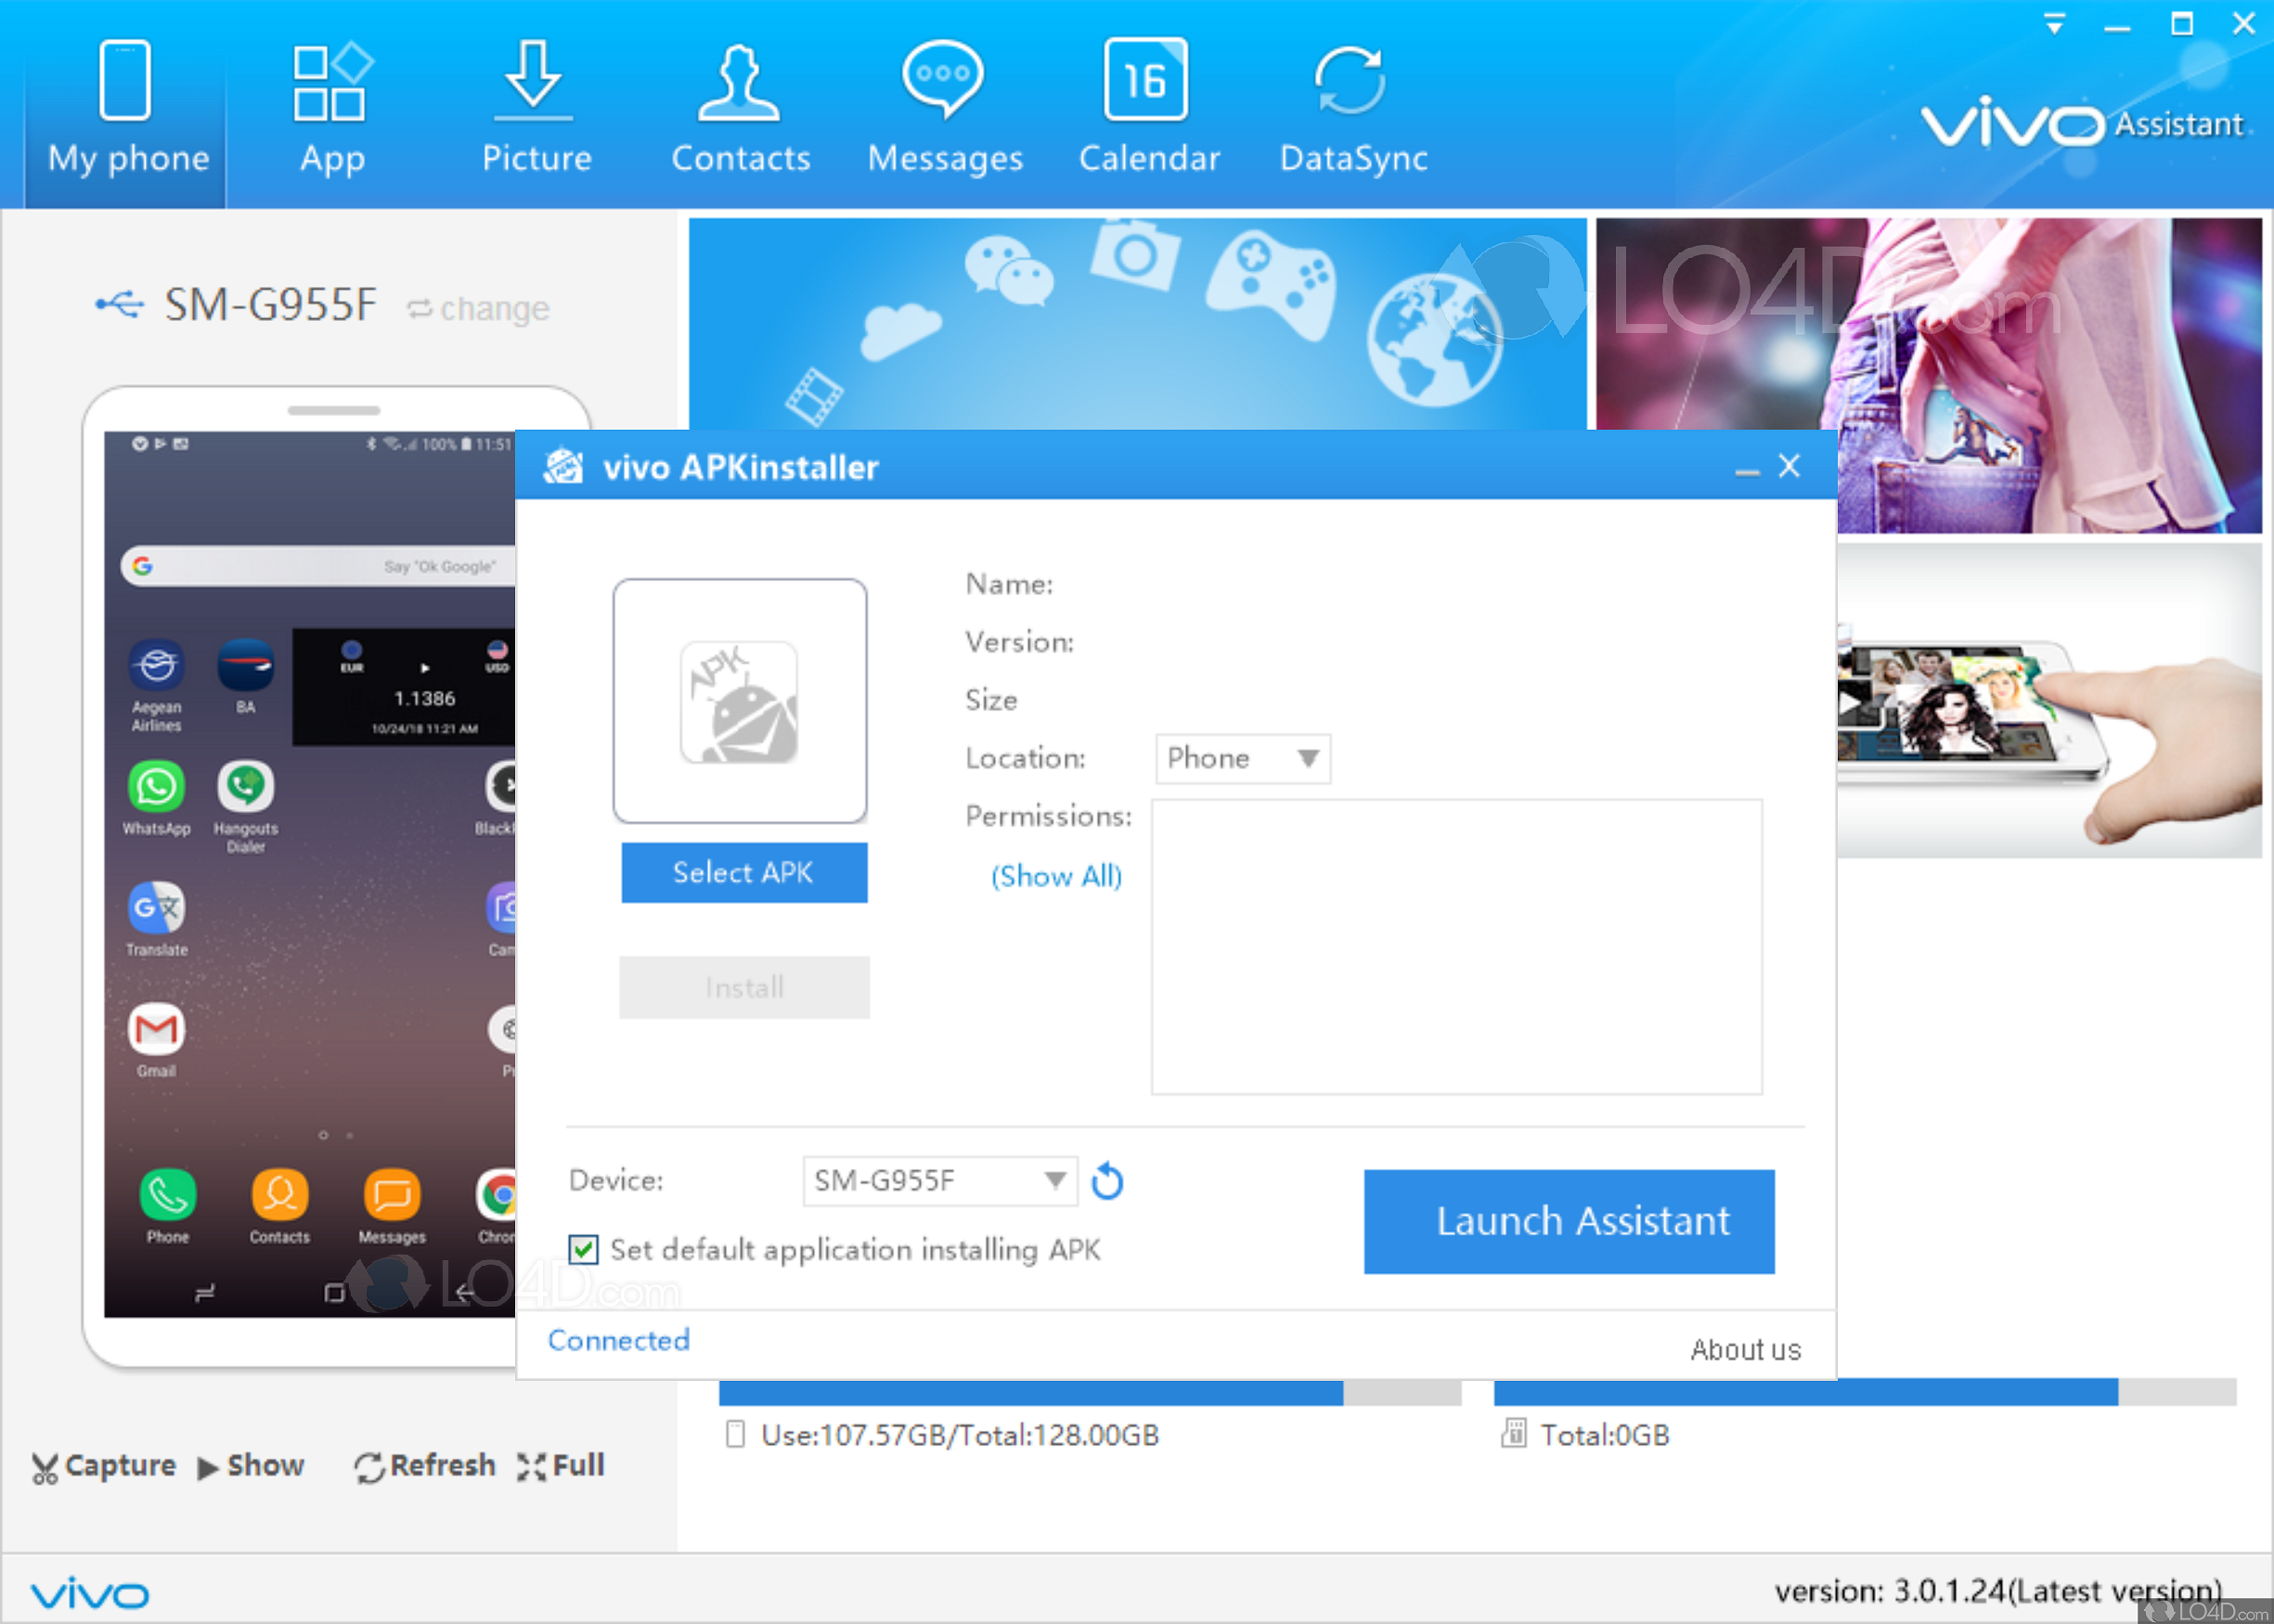Open the Contacts manager
Screen dimensions: 2274x1624
tap(740, 105)
